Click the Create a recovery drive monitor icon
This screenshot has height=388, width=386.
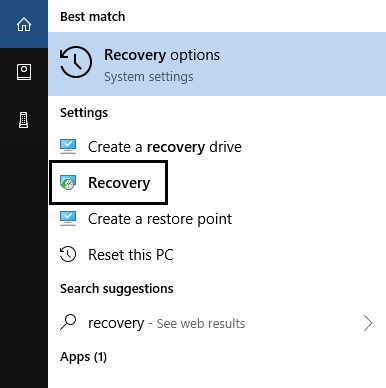click(x=68, y=147)
